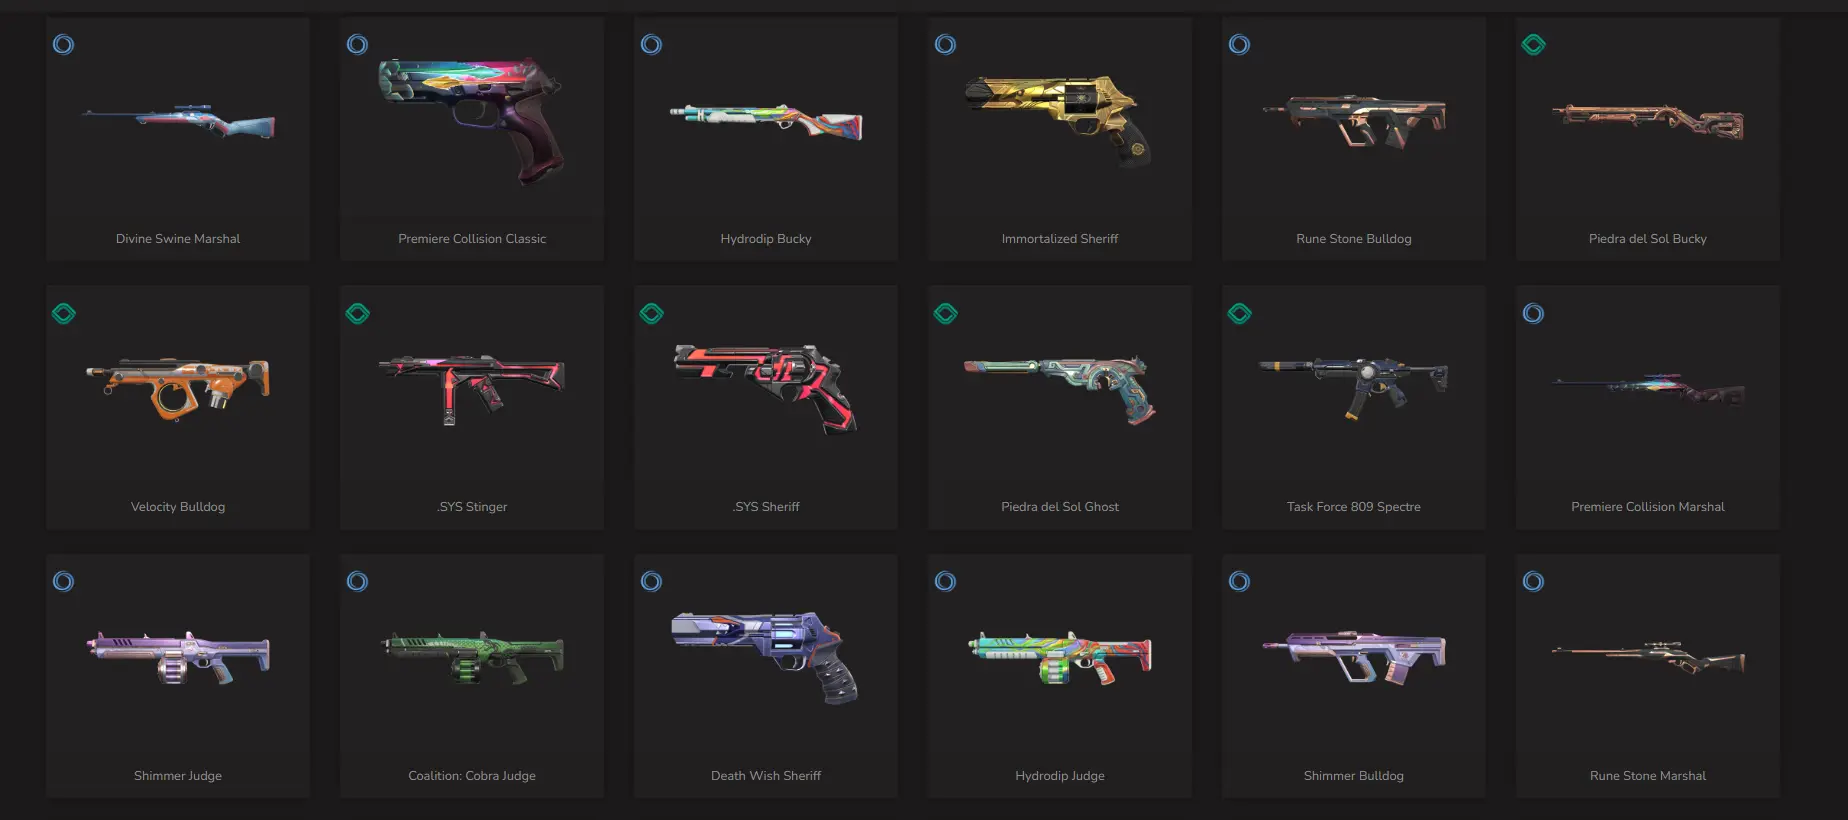Click the blue tier icon on Death Wish Sheriff
The width and height of the screenshot is (1848, 820).
[651, 581]
